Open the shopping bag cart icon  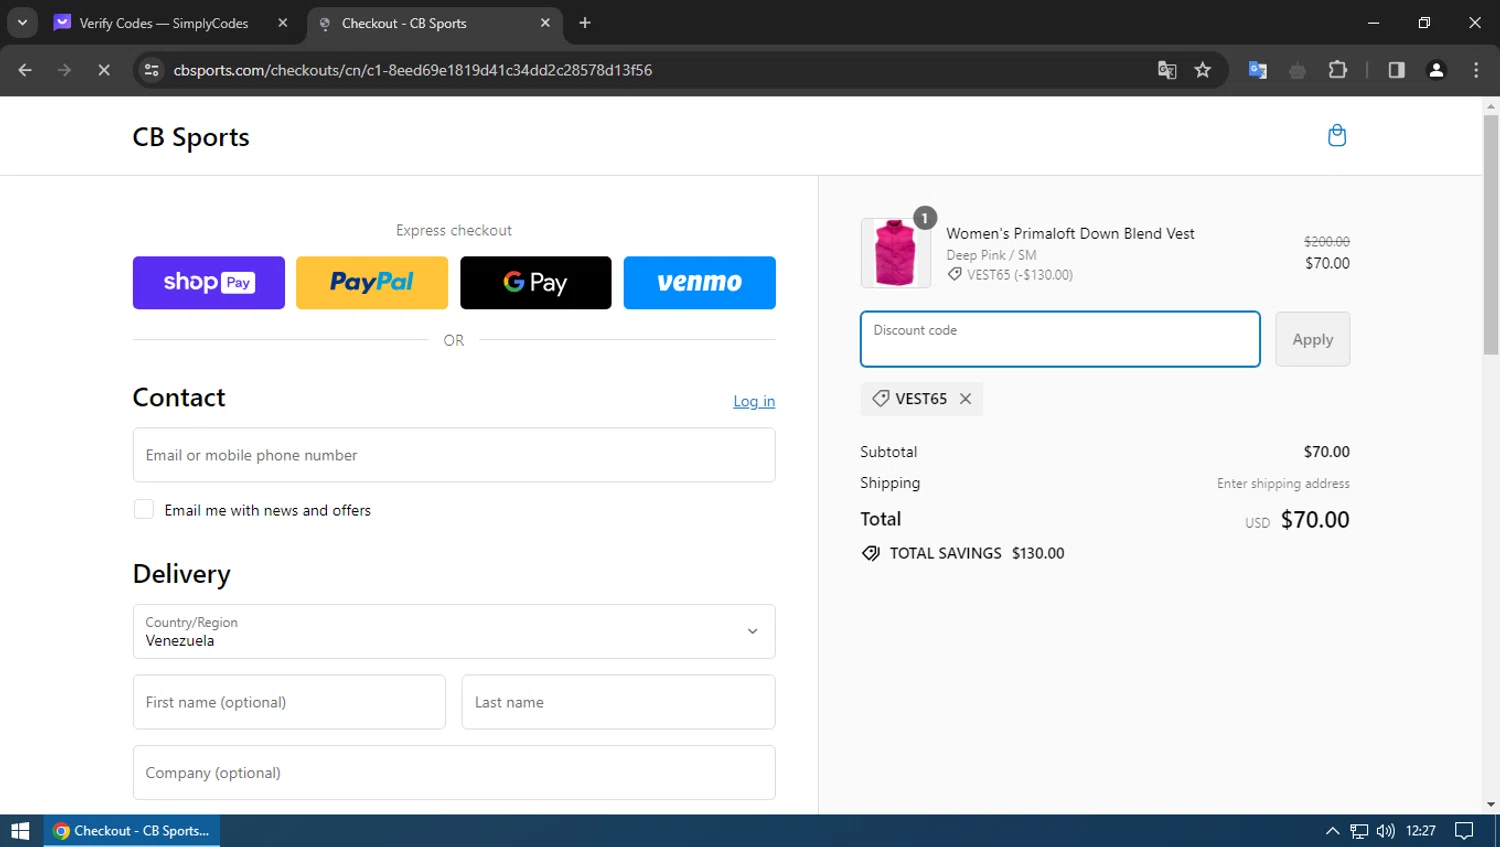pyautogui.click(x=1337, y=136)
